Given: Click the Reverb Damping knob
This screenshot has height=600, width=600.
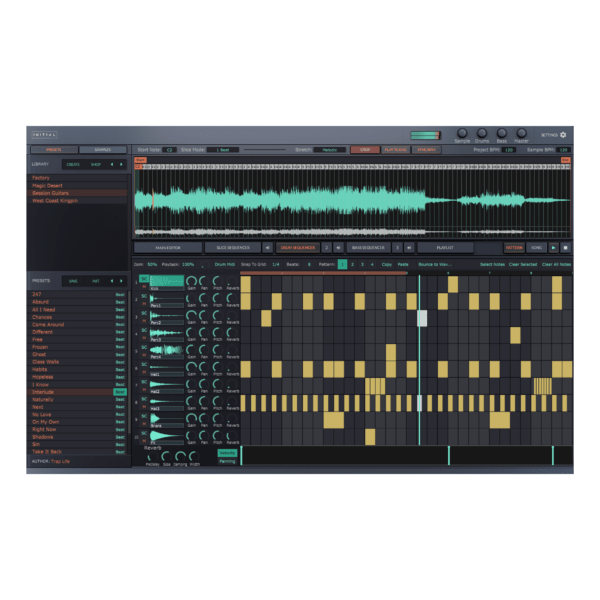Looking at the screenshot, I should point(180,456).
